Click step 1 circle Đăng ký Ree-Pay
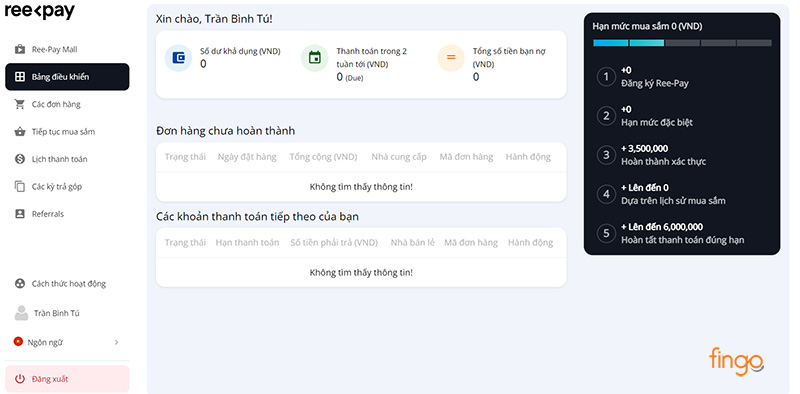This screenshot has height=394, width=800. pyautogui.click(x=606, y=77)
